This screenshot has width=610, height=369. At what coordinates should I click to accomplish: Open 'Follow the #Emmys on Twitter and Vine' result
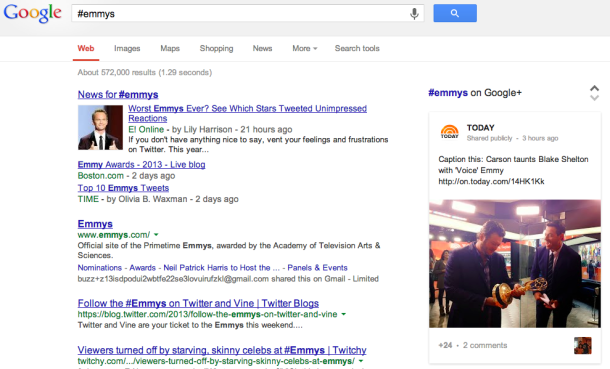click(x=198, y=303)
